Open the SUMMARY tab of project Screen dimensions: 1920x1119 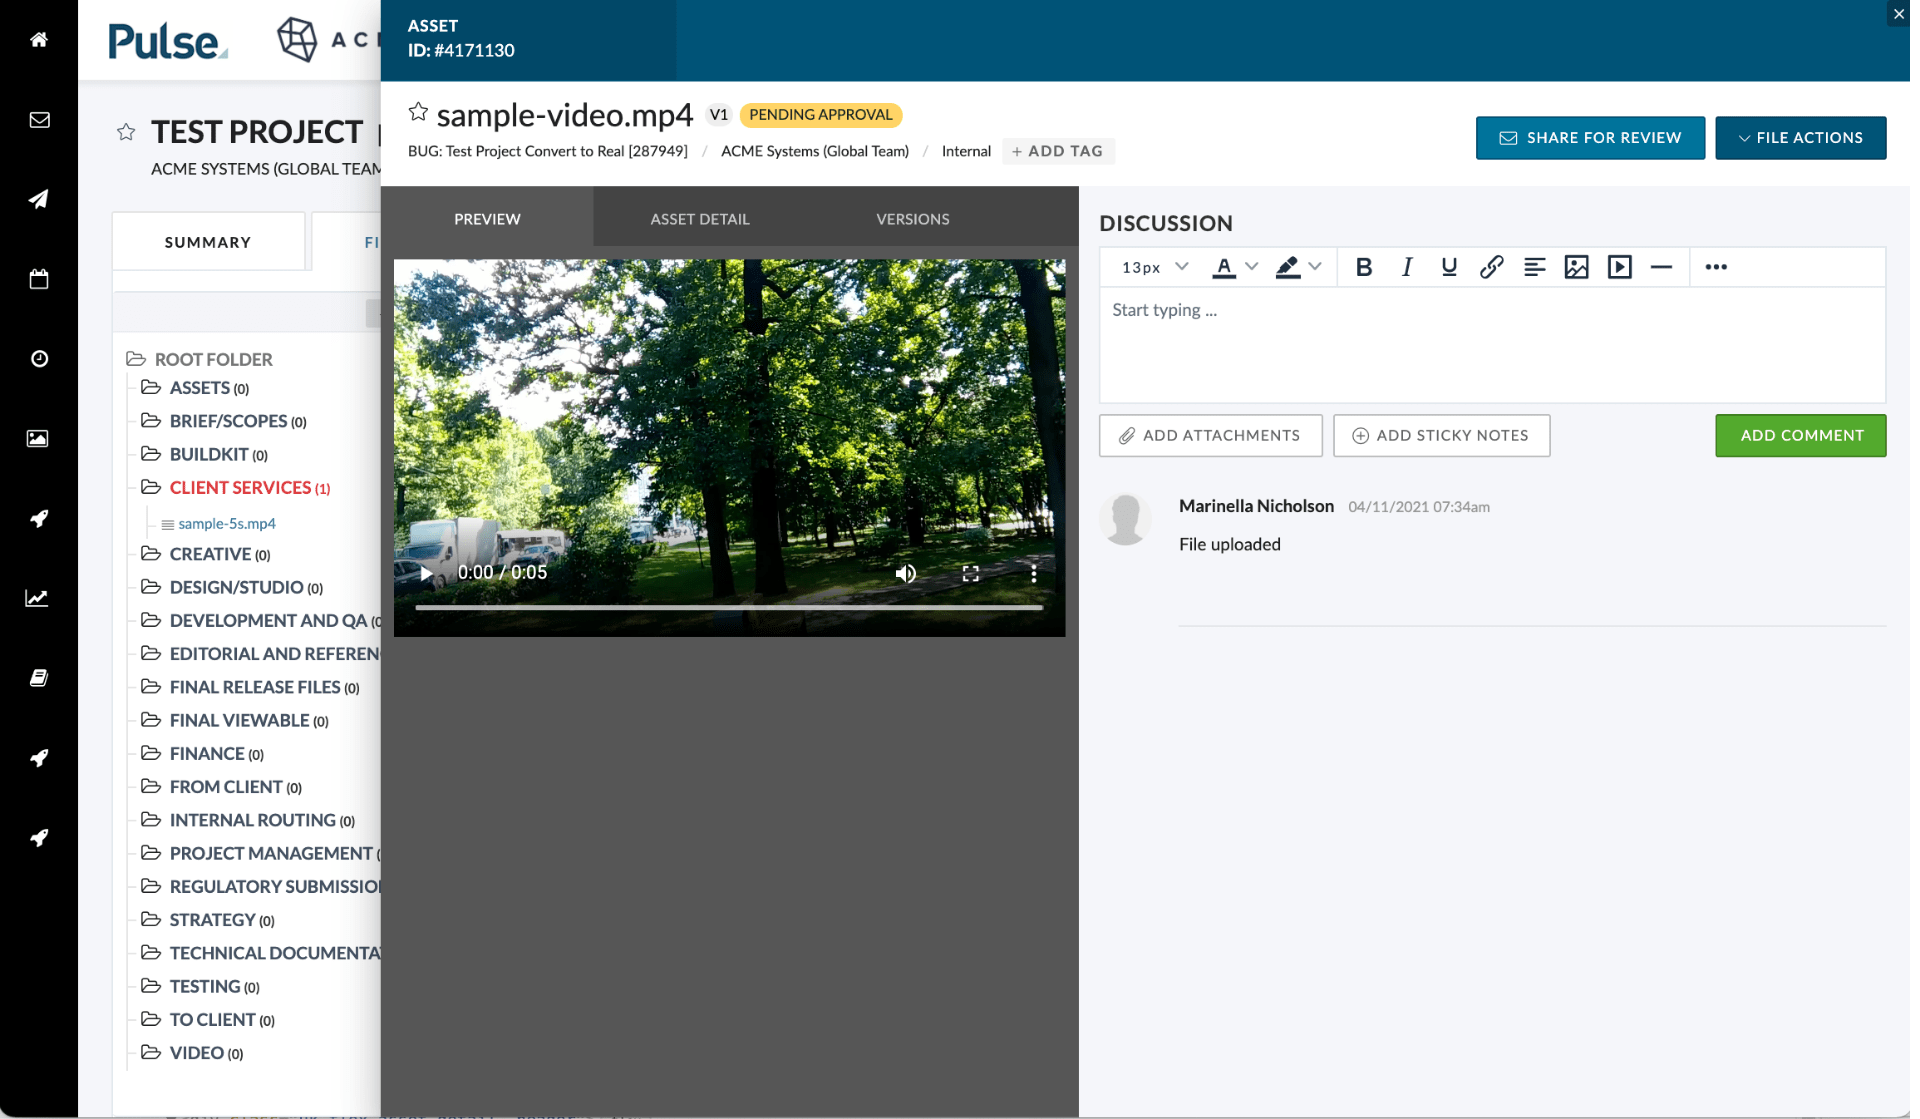[x=208, y=242]
